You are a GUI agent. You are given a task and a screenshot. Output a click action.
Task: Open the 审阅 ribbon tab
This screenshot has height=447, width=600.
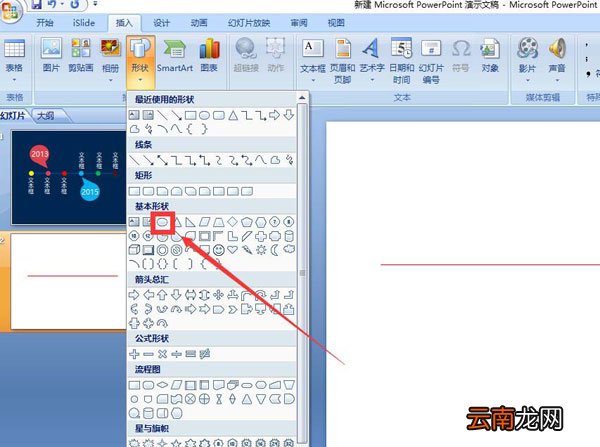(299, 23)
